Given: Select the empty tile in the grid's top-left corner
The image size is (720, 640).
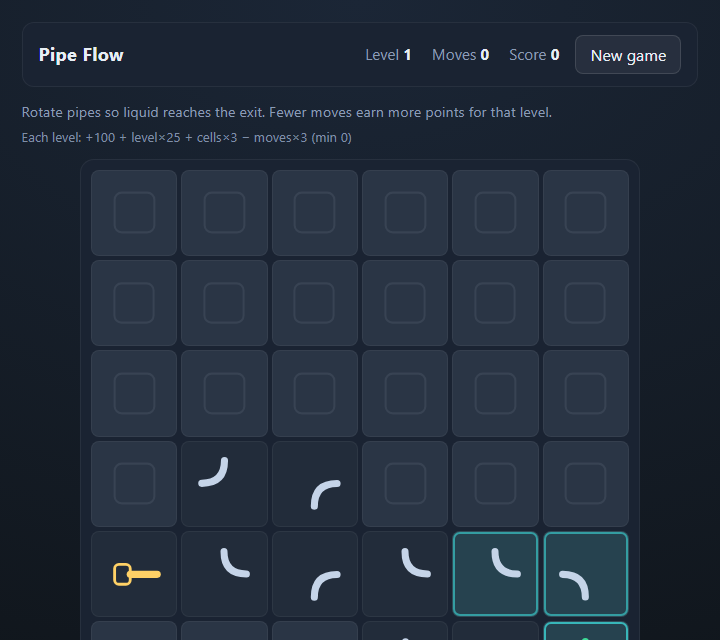Looking at the screenshot, I should pyautogui.click(x=134, y=213).
